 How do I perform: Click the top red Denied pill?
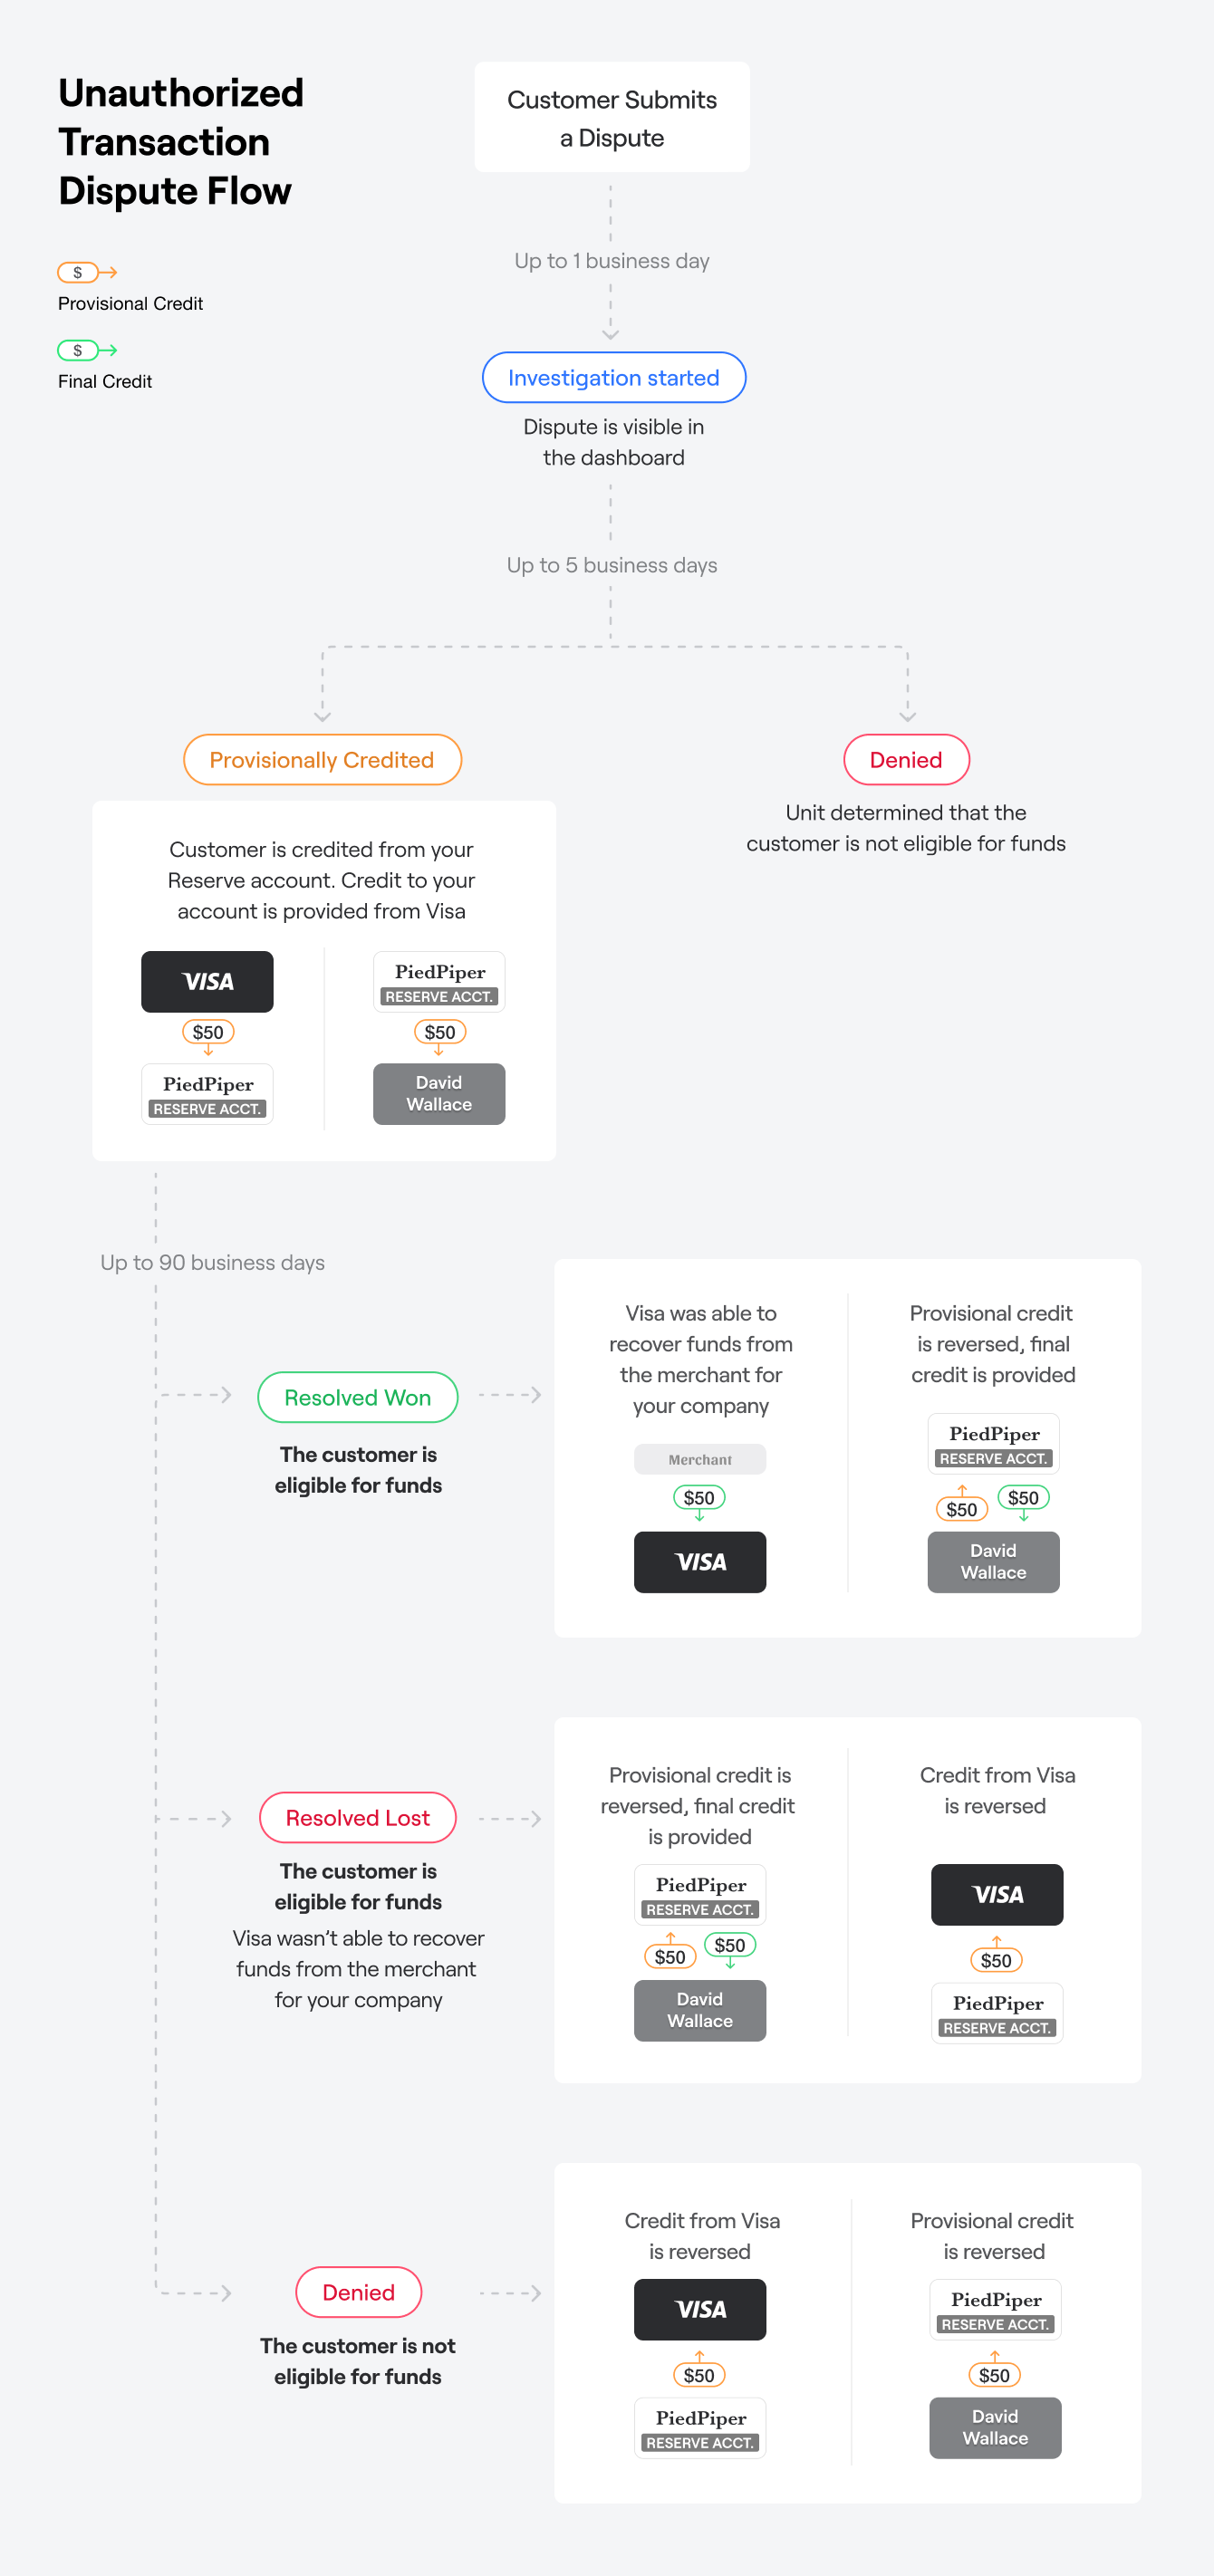[x=905, y=760]
